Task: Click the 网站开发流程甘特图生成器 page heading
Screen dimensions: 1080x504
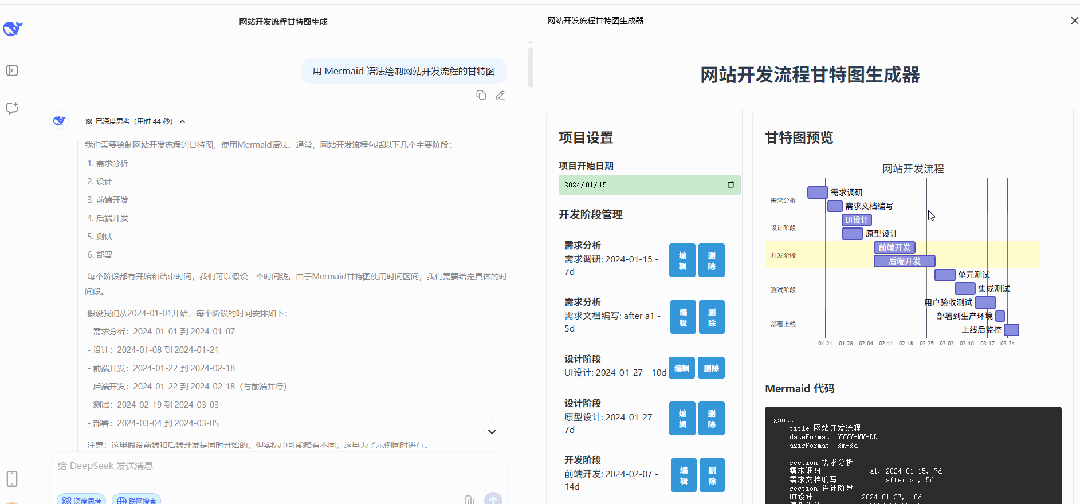Action: click(810, 74)
